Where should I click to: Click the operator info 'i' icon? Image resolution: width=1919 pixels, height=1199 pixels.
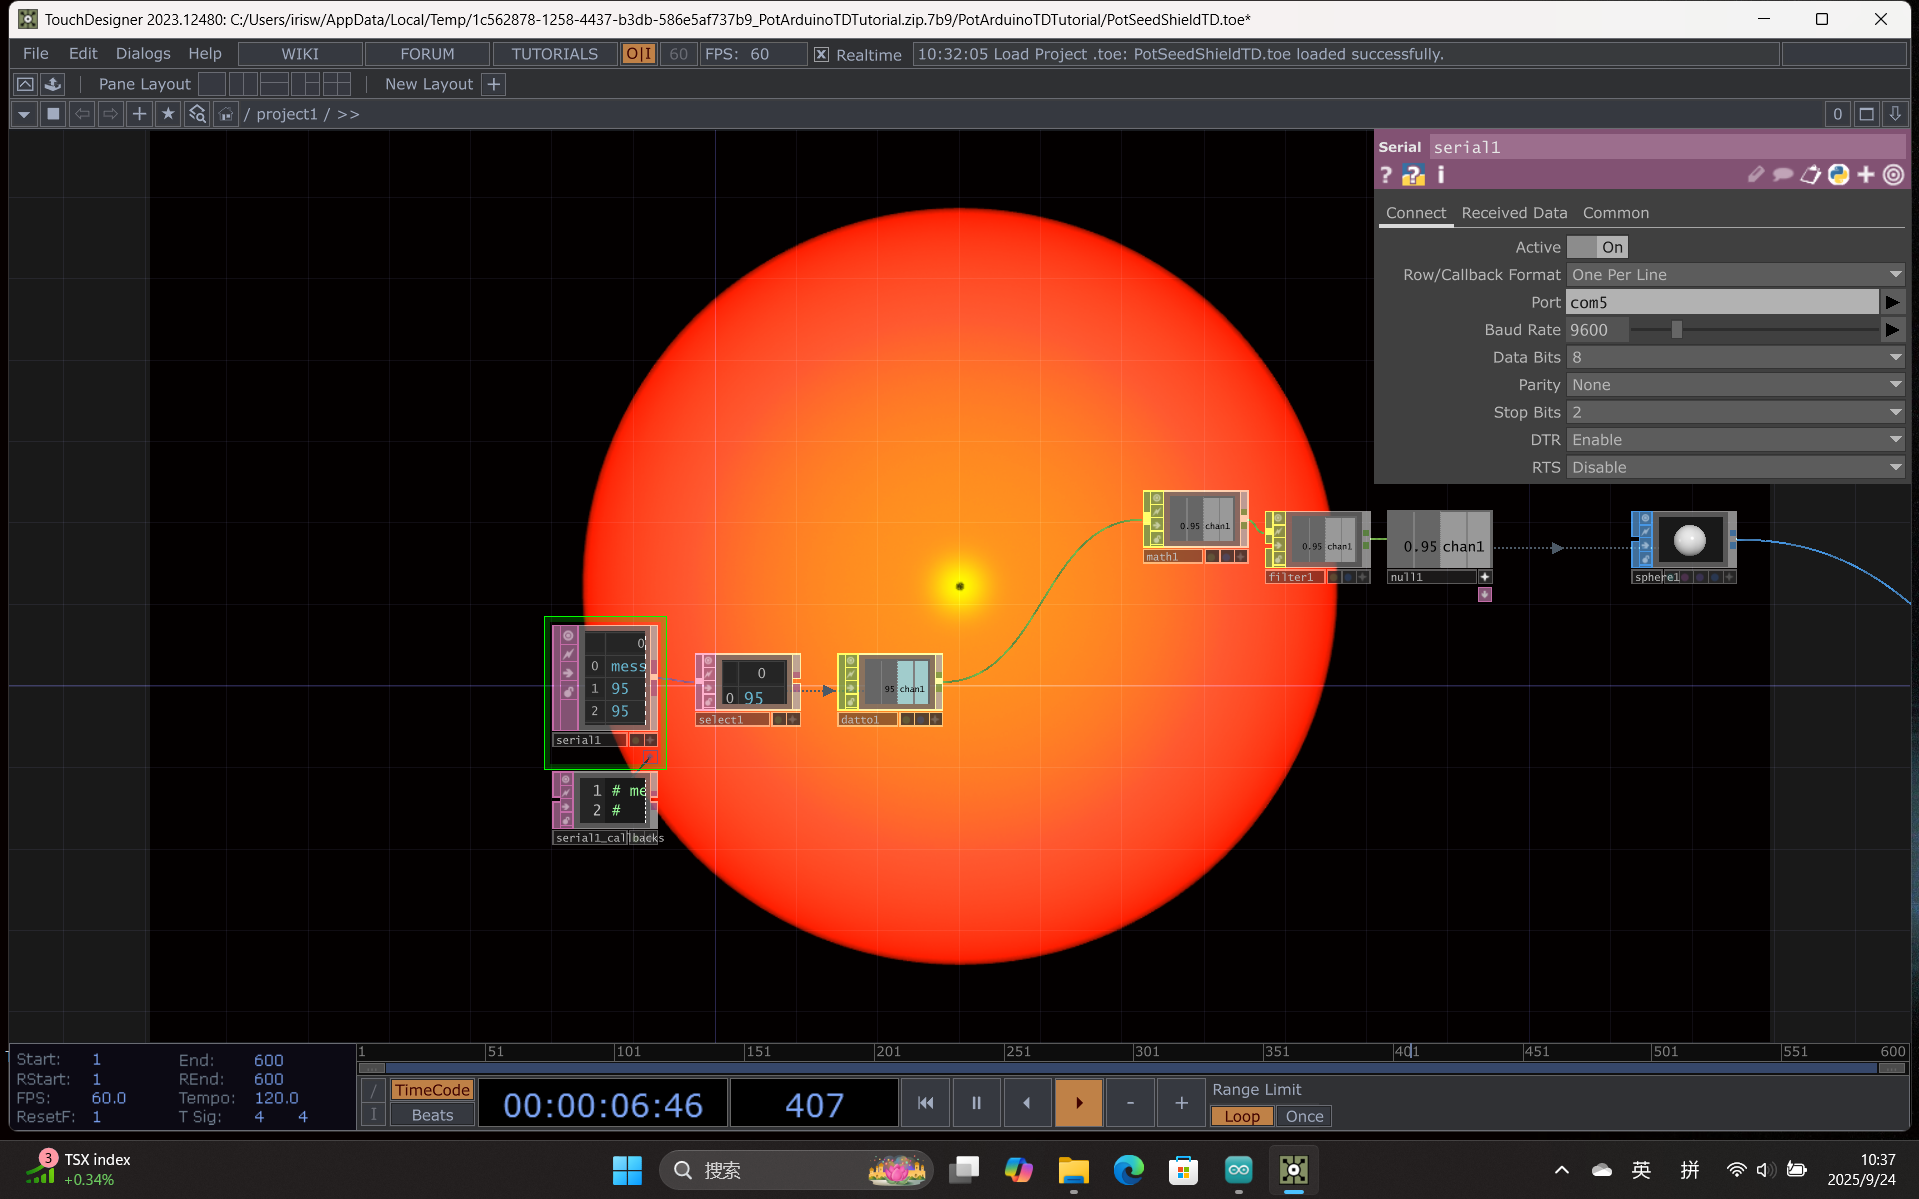tap(1441, 176)
